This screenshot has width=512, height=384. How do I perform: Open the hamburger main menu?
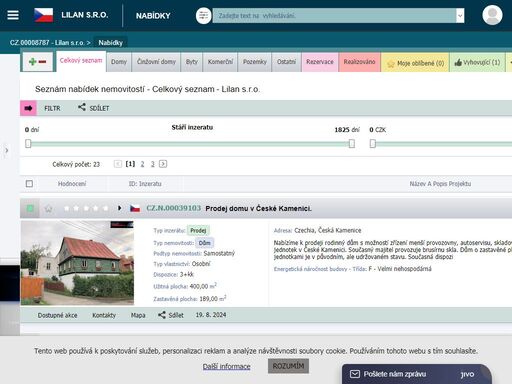click(13, 15)
